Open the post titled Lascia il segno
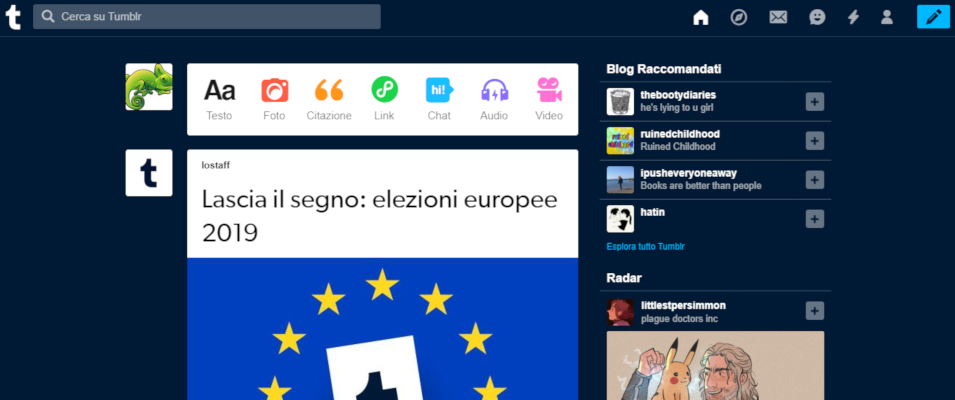 pos(379,216)
